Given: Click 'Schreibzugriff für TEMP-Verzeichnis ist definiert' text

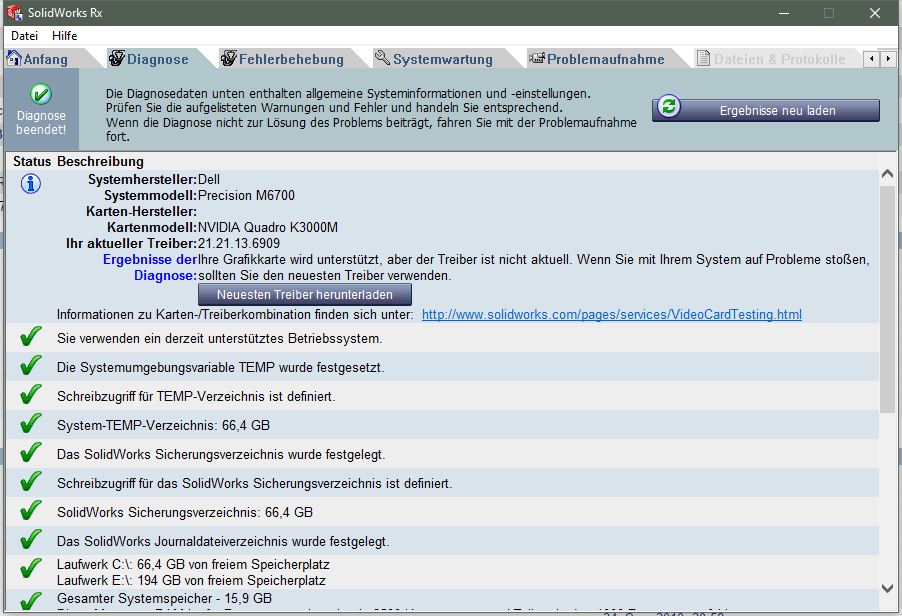Looking at the screenshot, I should 196,396.
